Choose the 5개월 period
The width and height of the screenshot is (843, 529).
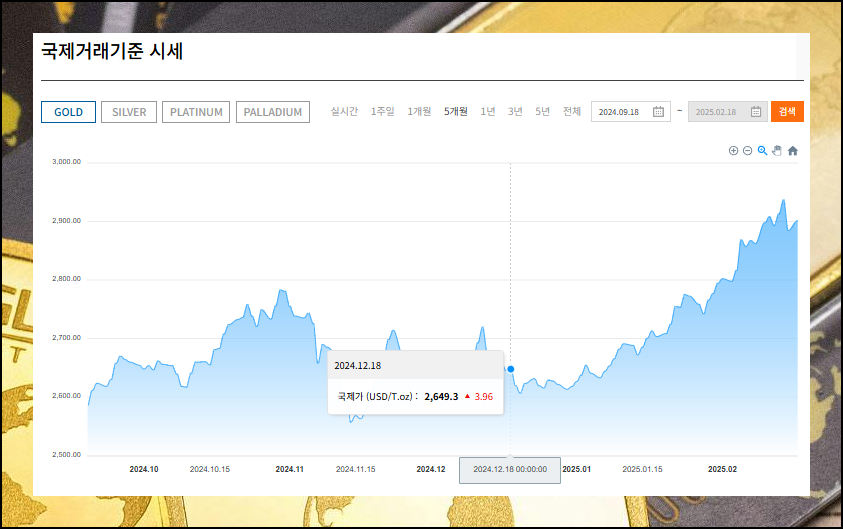pos(456,111)
